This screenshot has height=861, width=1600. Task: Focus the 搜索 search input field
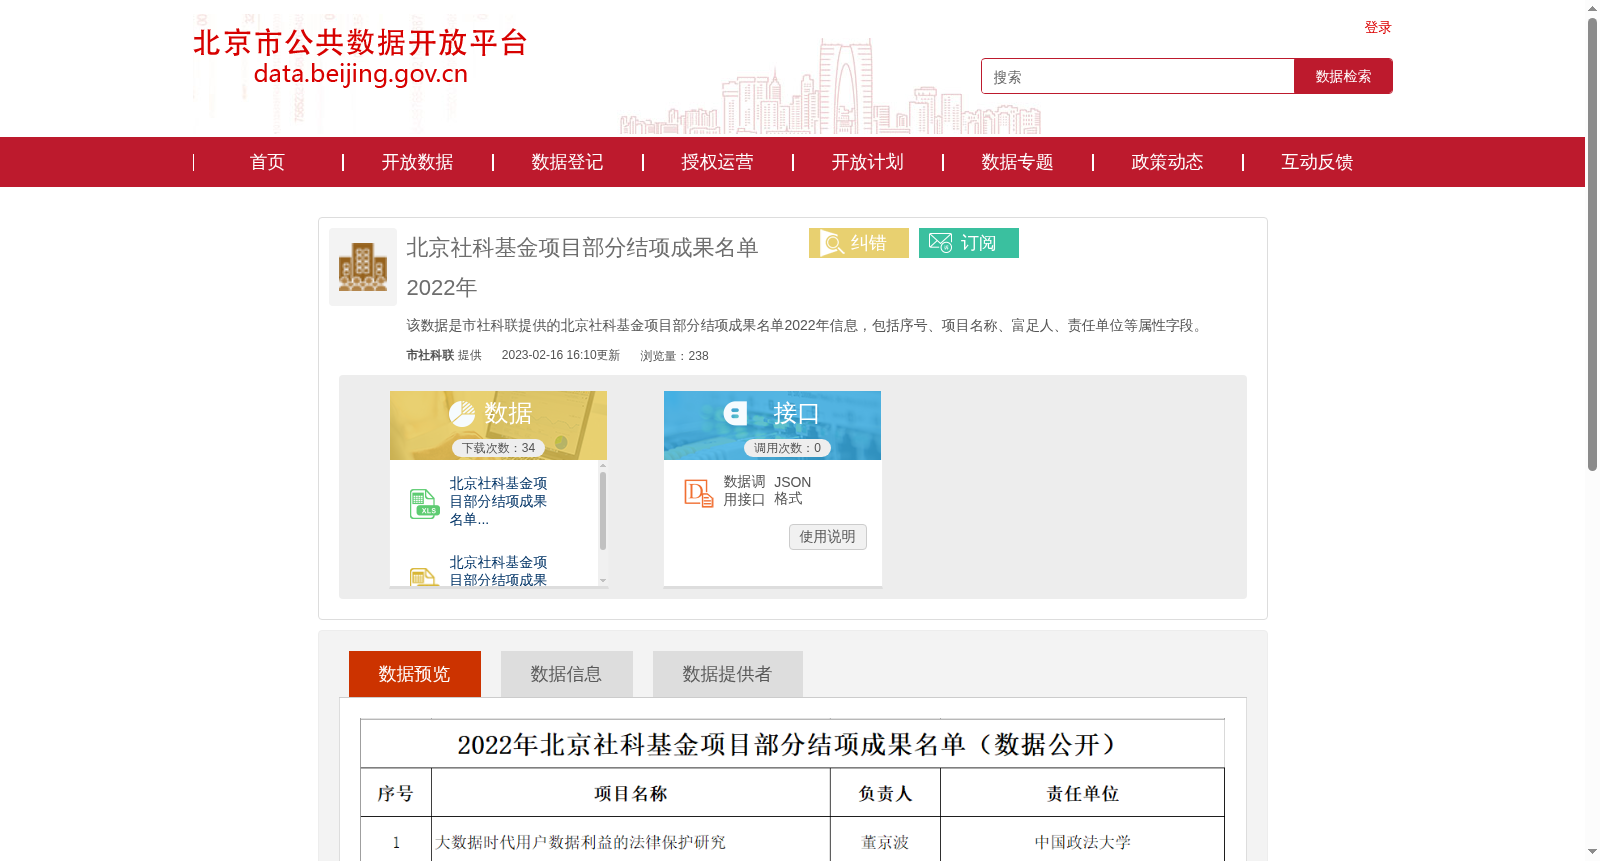[x=1137, y=76]
